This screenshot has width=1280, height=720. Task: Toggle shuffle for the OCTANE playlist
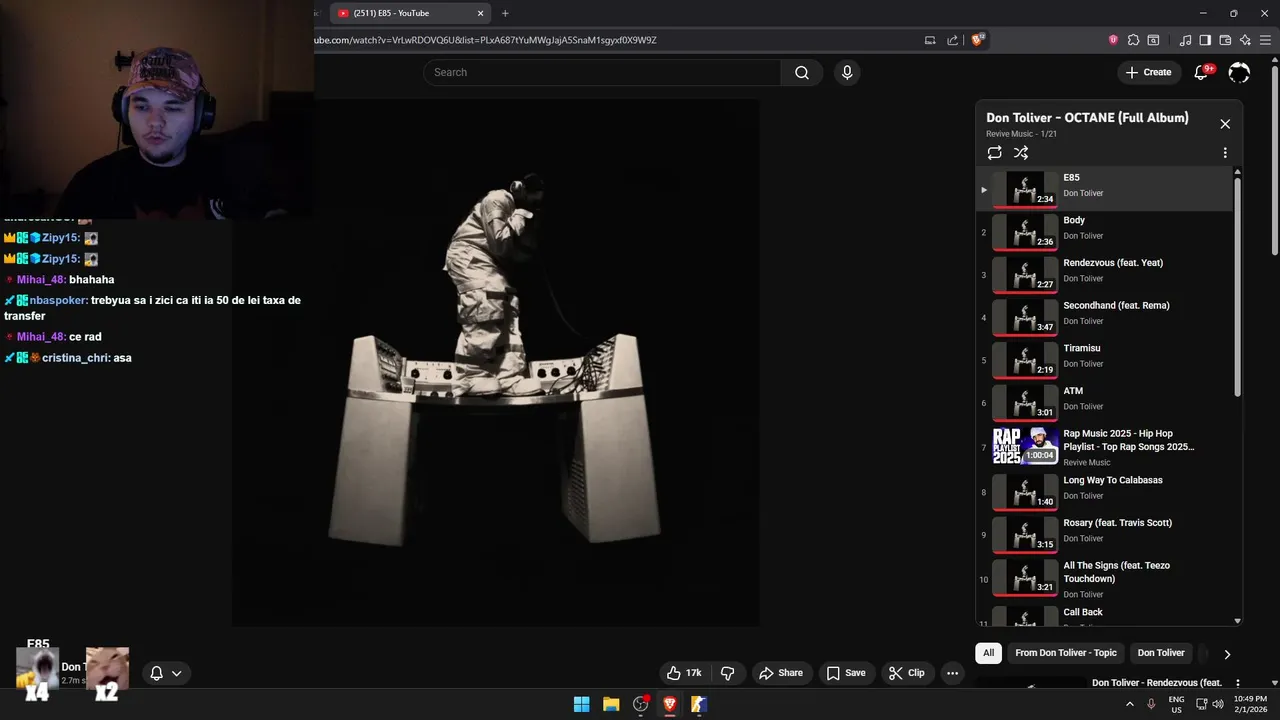coord(1021,153)
